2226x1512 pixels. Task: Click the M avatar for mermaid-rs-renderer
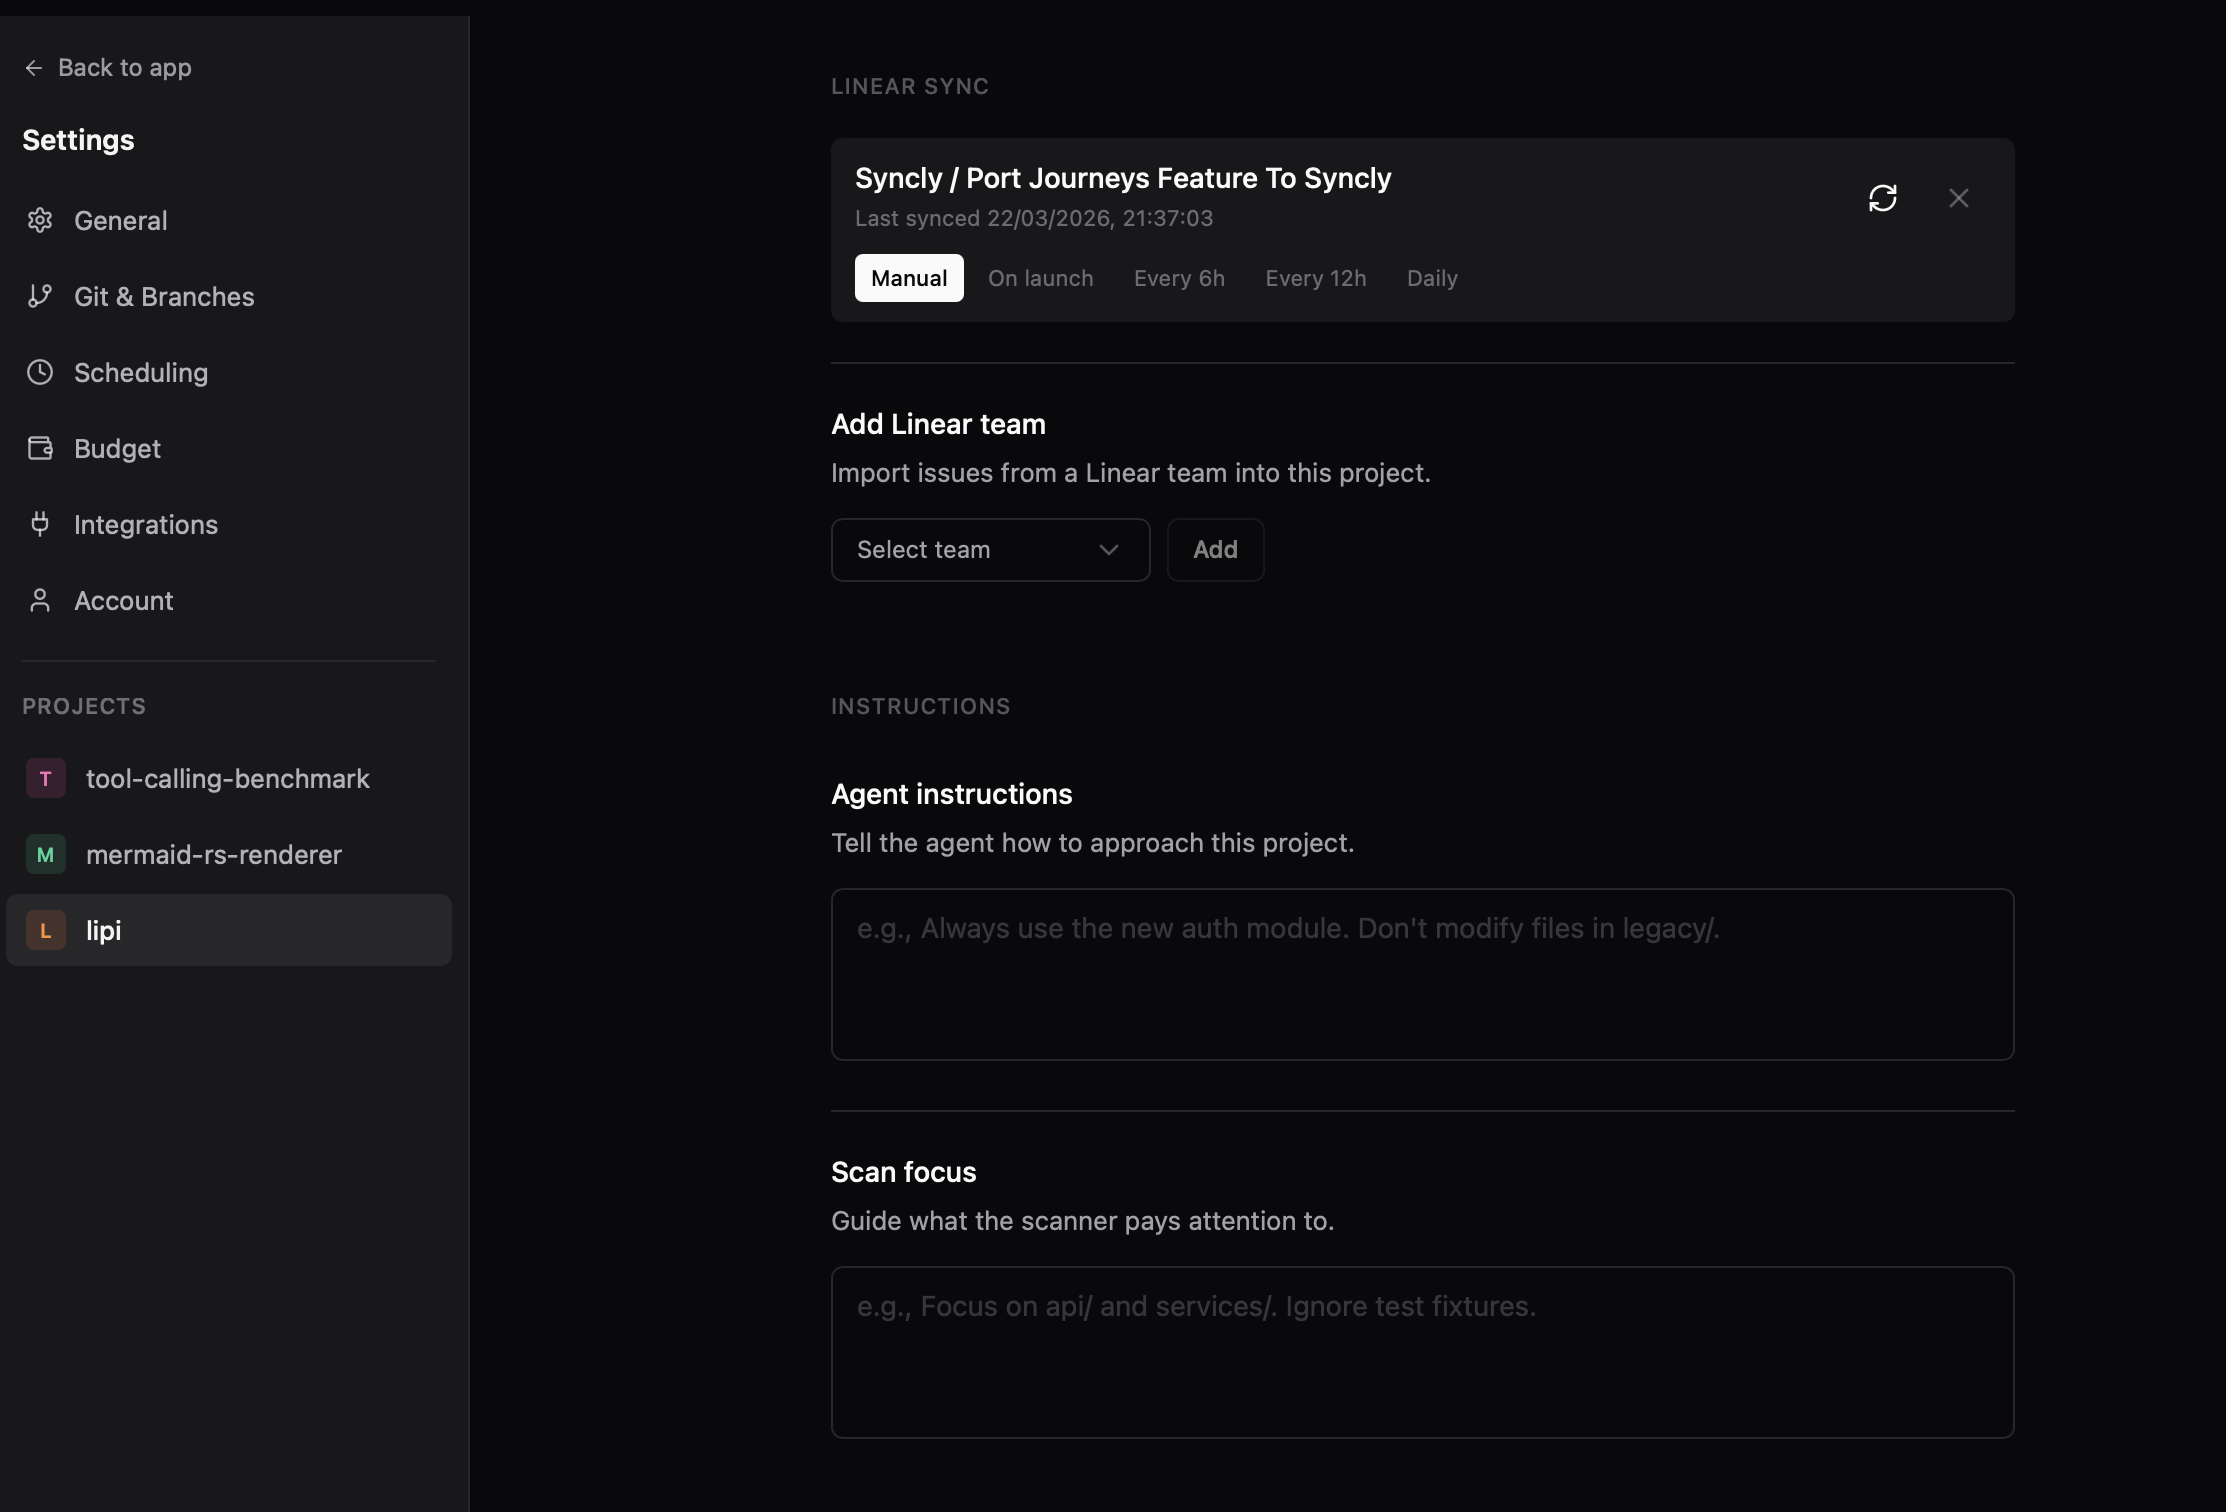45,854
